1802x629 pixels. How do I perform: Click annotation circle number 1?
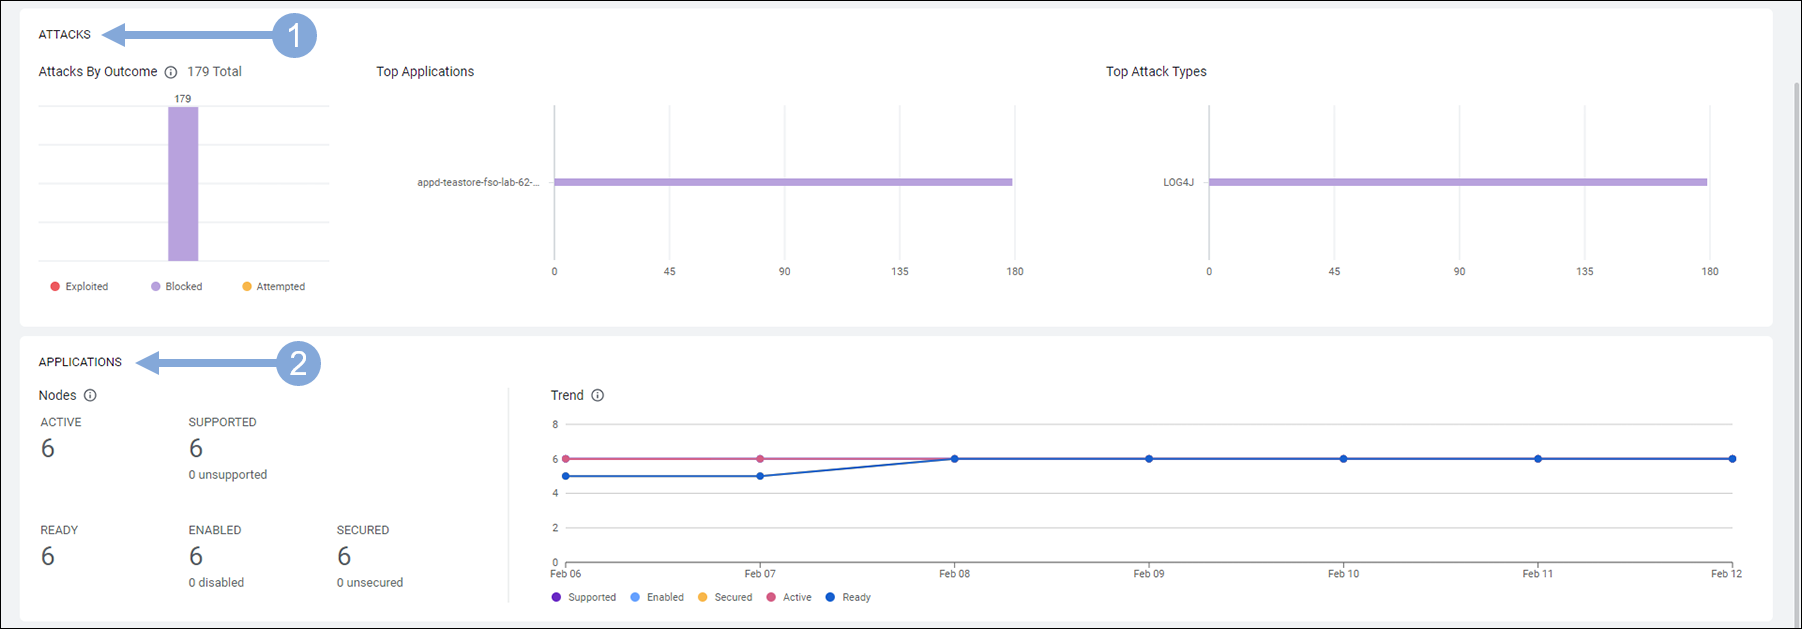pyautogui.click(x=294, y=36)
